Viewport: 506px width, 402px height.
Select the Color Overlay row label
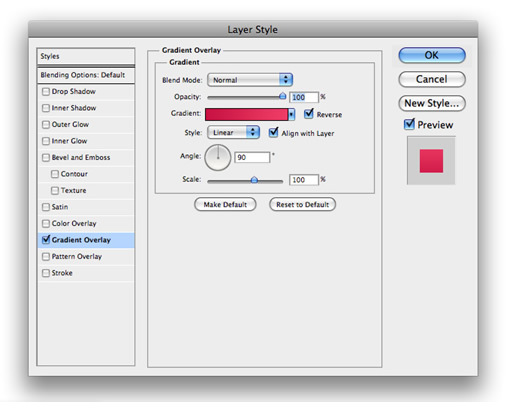[x=74, y=223]
